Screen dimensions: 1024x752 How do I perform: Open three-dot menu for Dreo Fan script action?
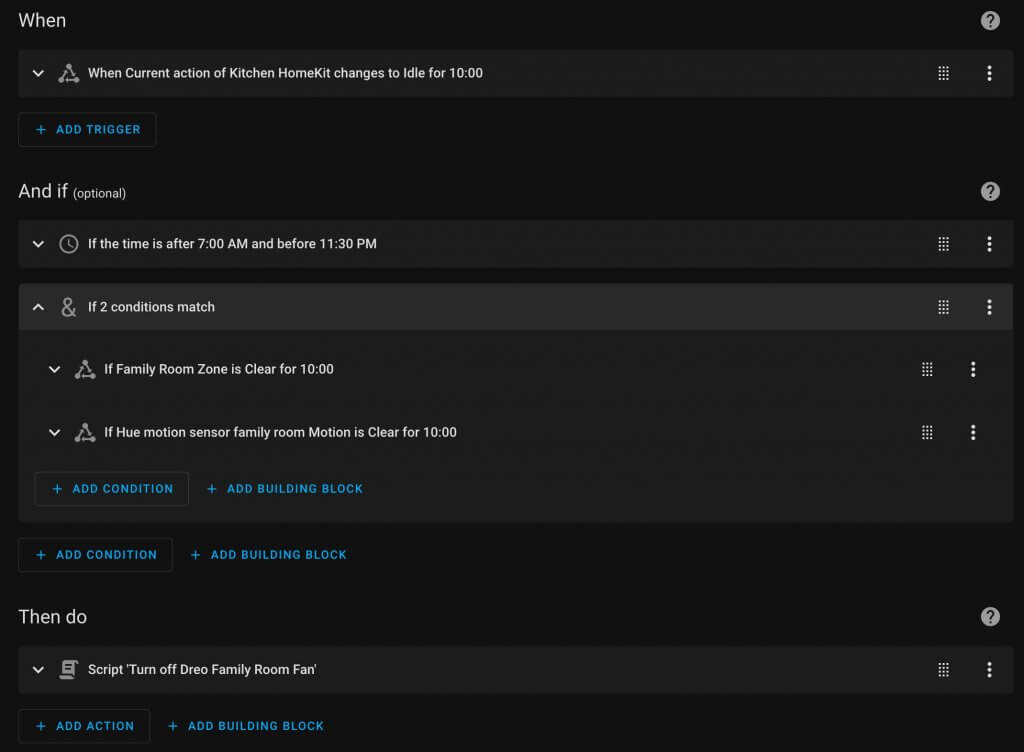pyautogui.click(x=989, y=669)
